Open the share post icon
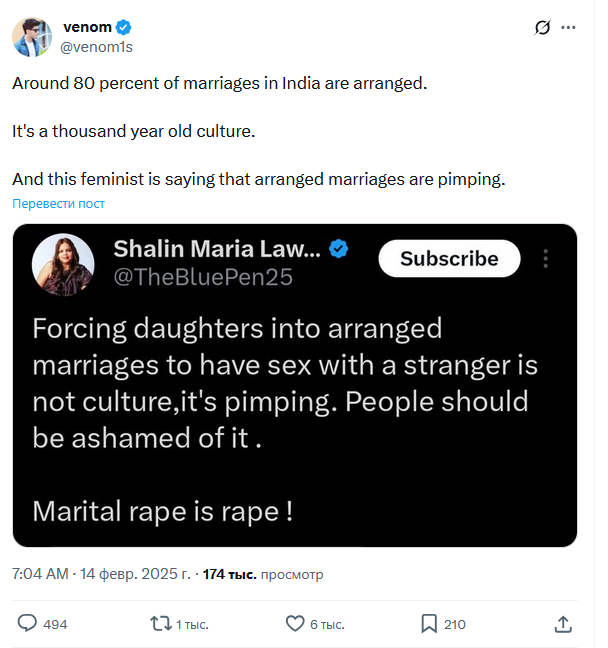 coord(563,624)
